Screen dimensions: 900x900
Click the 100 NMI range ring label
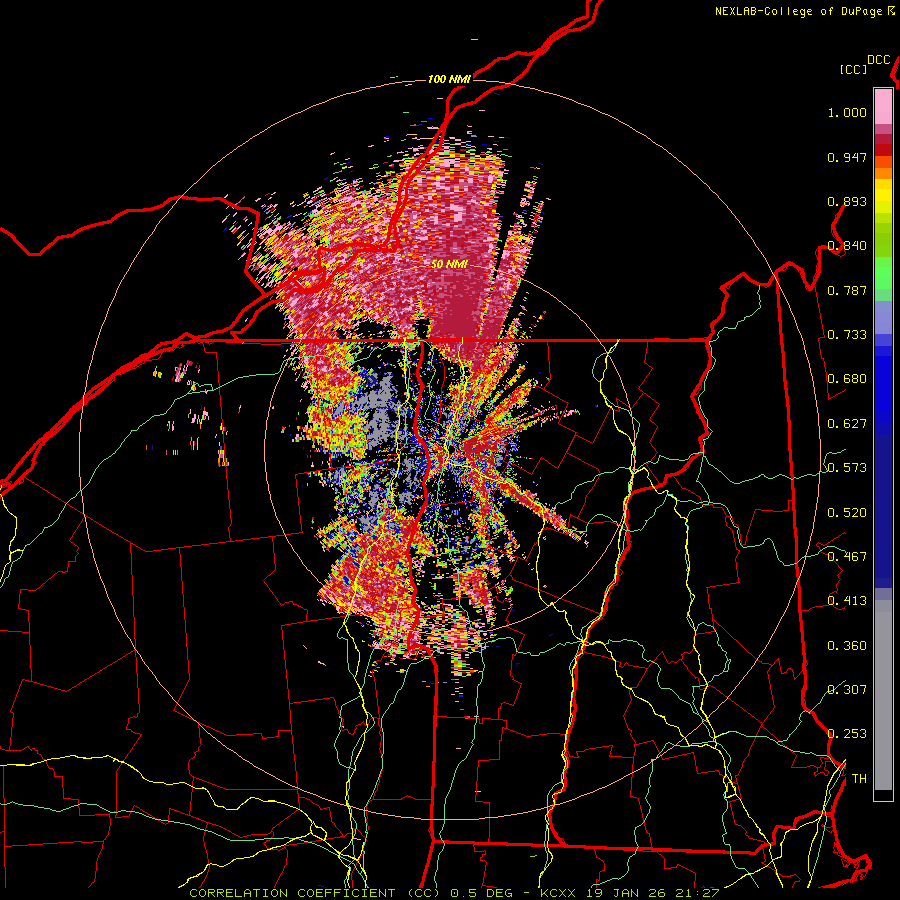tap(449, 79)
